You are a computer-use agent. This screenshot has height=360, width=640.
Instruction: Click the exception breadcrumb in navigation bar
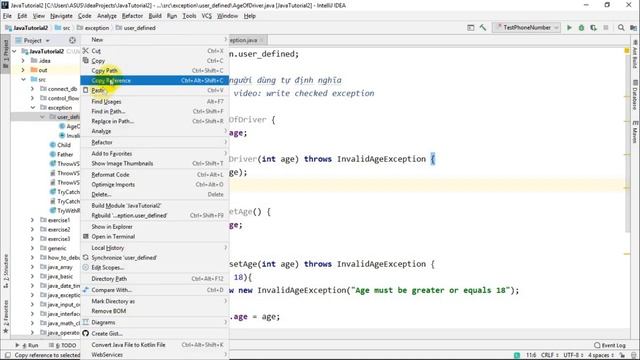coord(93,28)
